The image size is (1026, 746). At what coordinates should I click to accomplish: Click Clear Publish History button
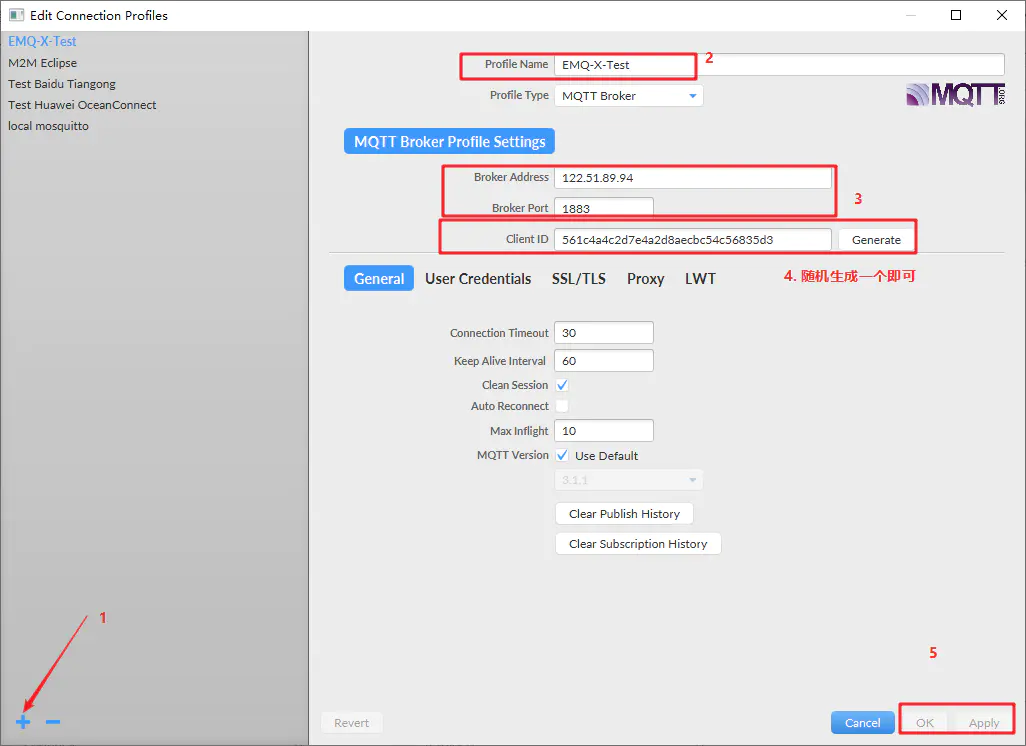624,514
